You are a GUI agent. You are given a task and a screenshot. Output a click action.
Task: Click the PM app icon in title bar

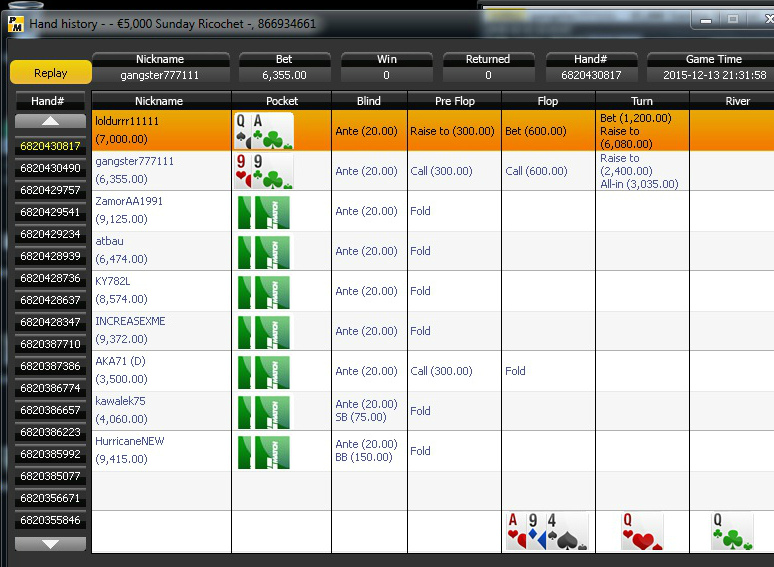point(16,24)
